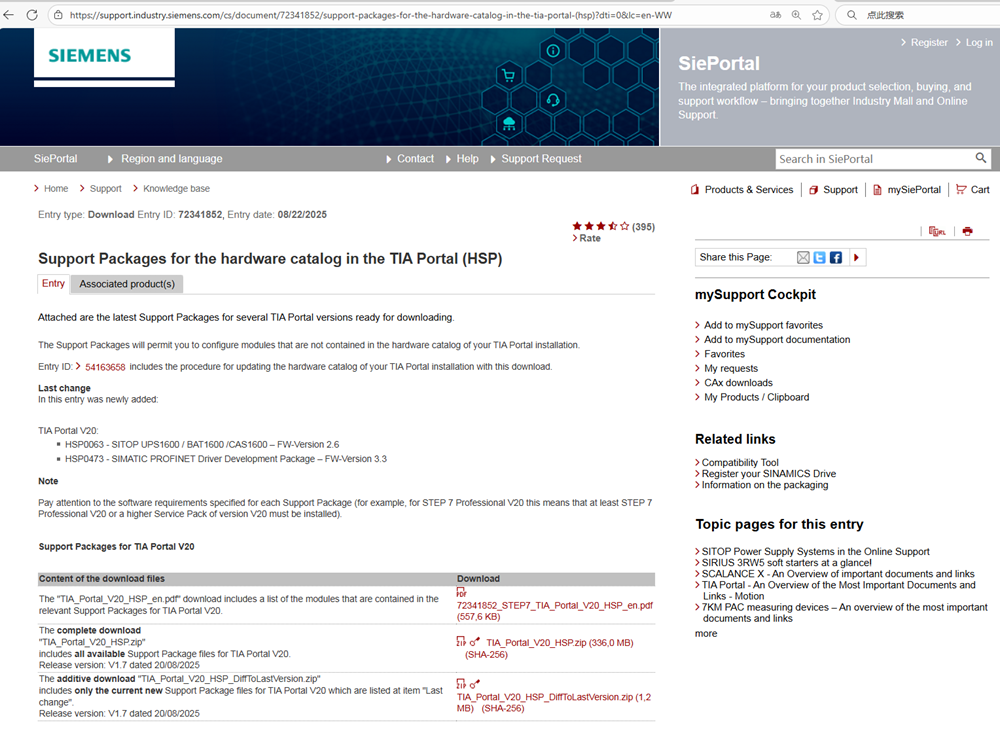
Task: Open Register your SINAMICS Drive link
Action: 768,474
